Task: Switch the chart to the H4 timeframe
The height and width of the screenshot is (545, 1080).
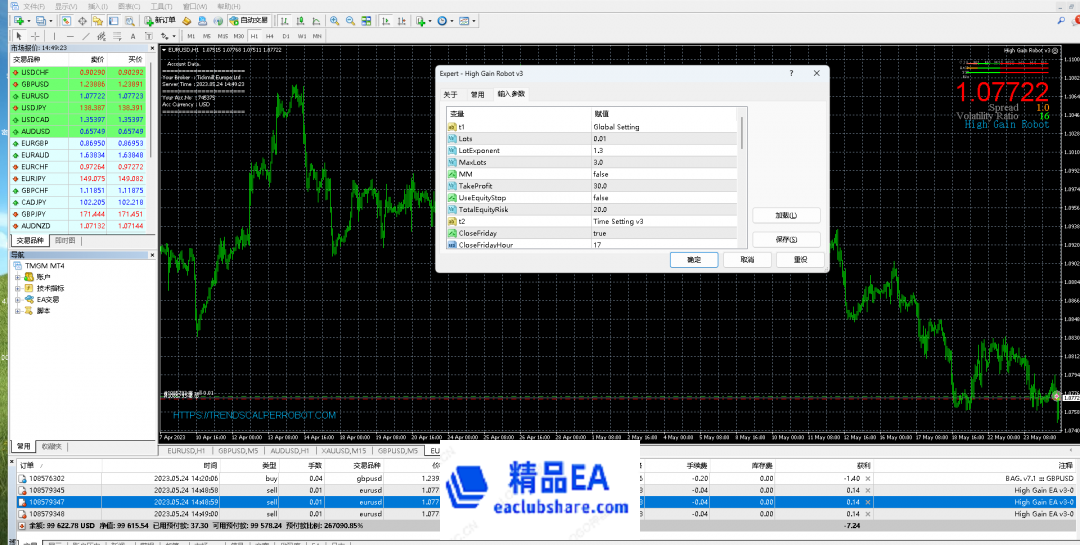Action: pyautogui.click(x=269, y=36)
